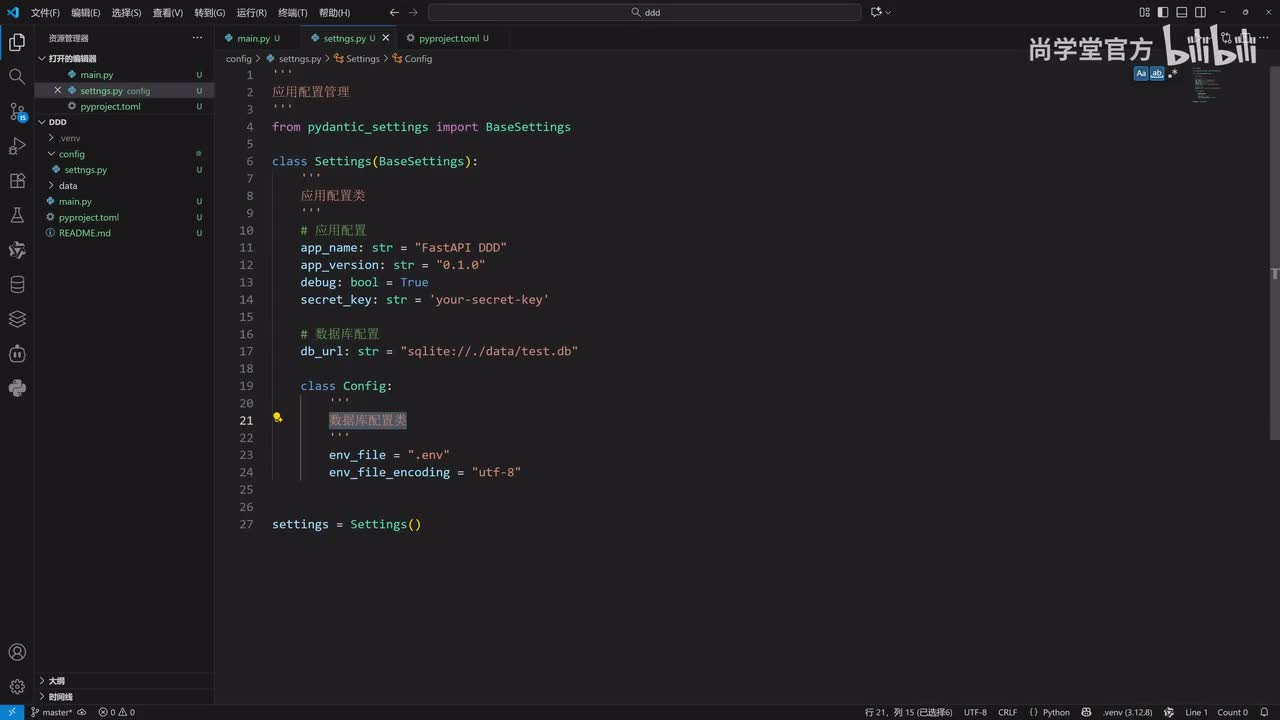Image resolution: width=1280 pixels, height=720 pixels.
Task: Switch git branch master in status bar
Action: (x=51, y=712)
